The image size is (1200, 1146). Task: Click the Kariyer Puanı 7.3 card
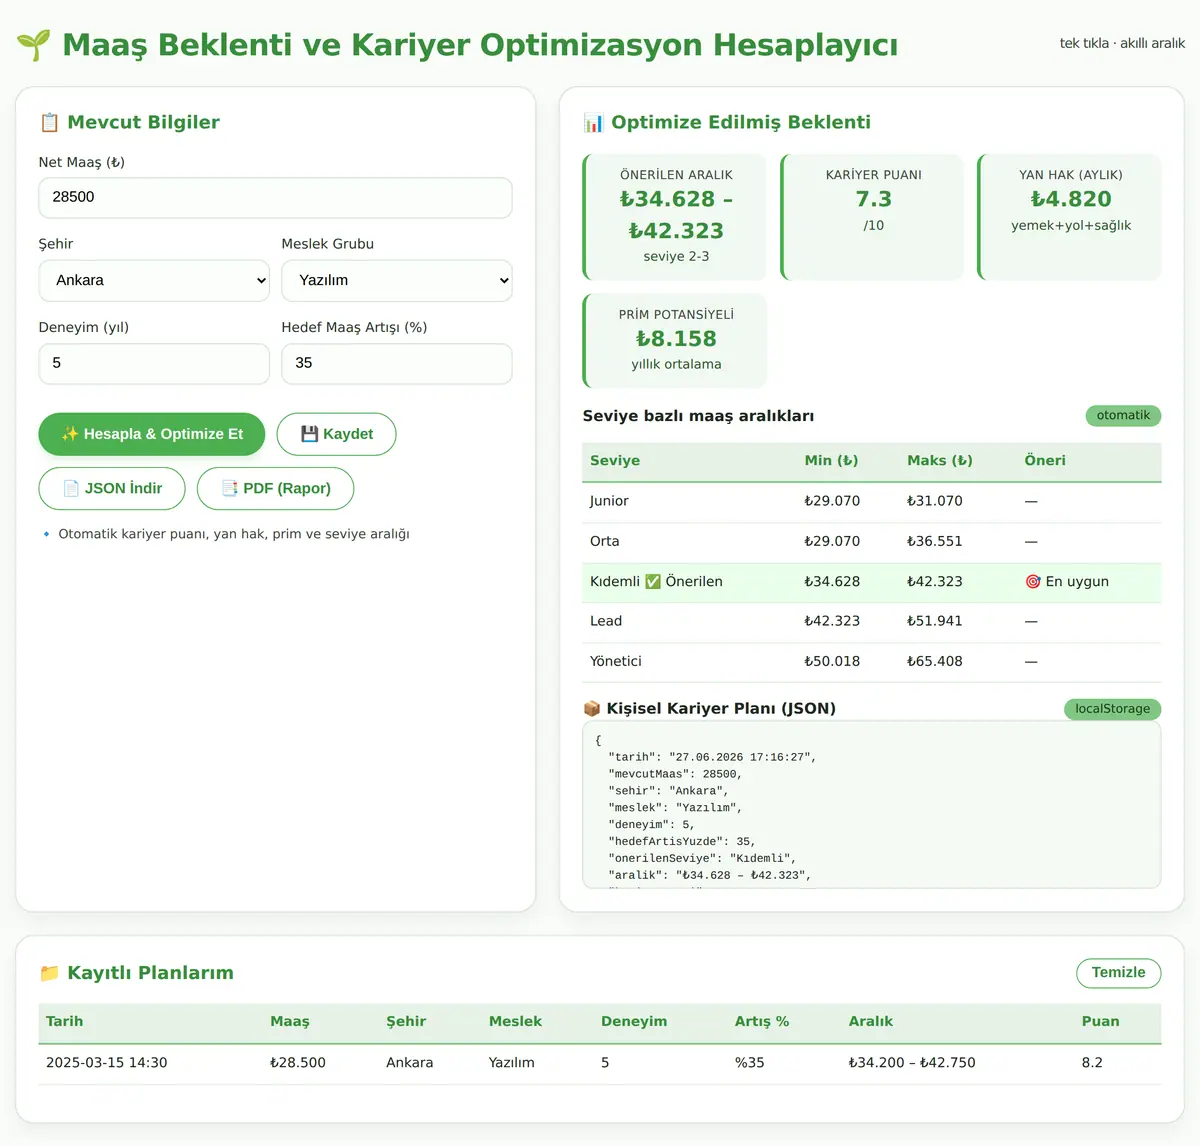tap(872, 217)
